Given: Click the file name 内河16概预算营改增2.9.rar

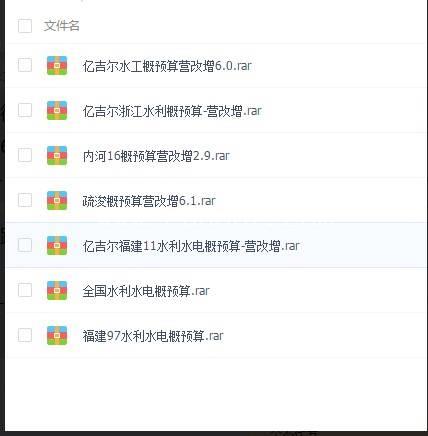Looking at the screenshot, I should point(156,156).
